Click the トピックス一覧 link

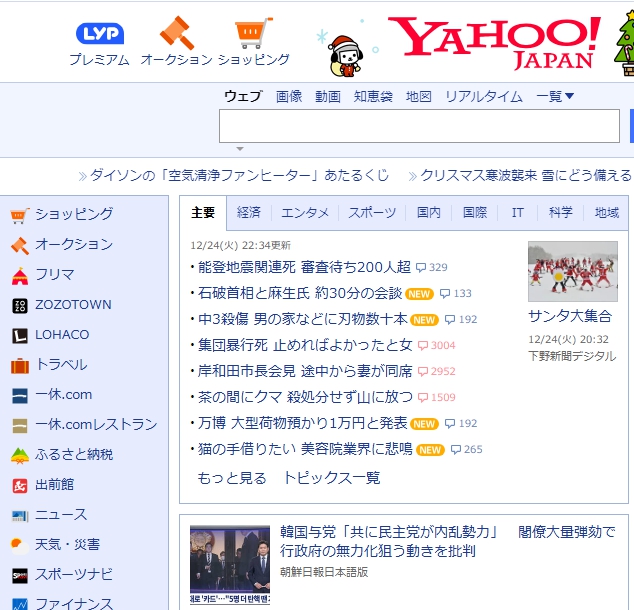click(332, 478)
